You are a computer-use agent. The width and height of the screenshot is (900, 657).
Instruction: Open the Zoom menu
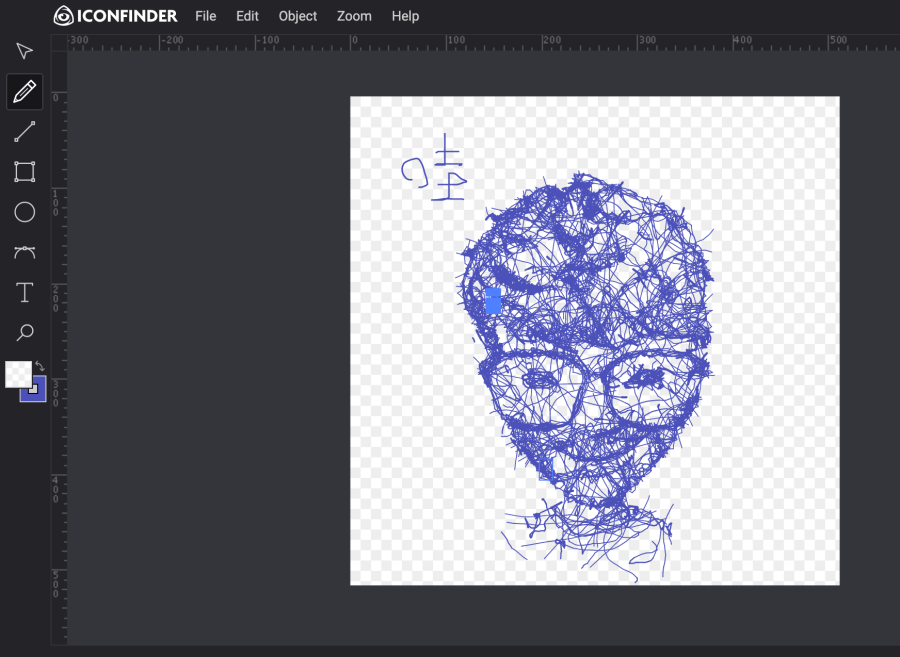[x=354, y=16]
